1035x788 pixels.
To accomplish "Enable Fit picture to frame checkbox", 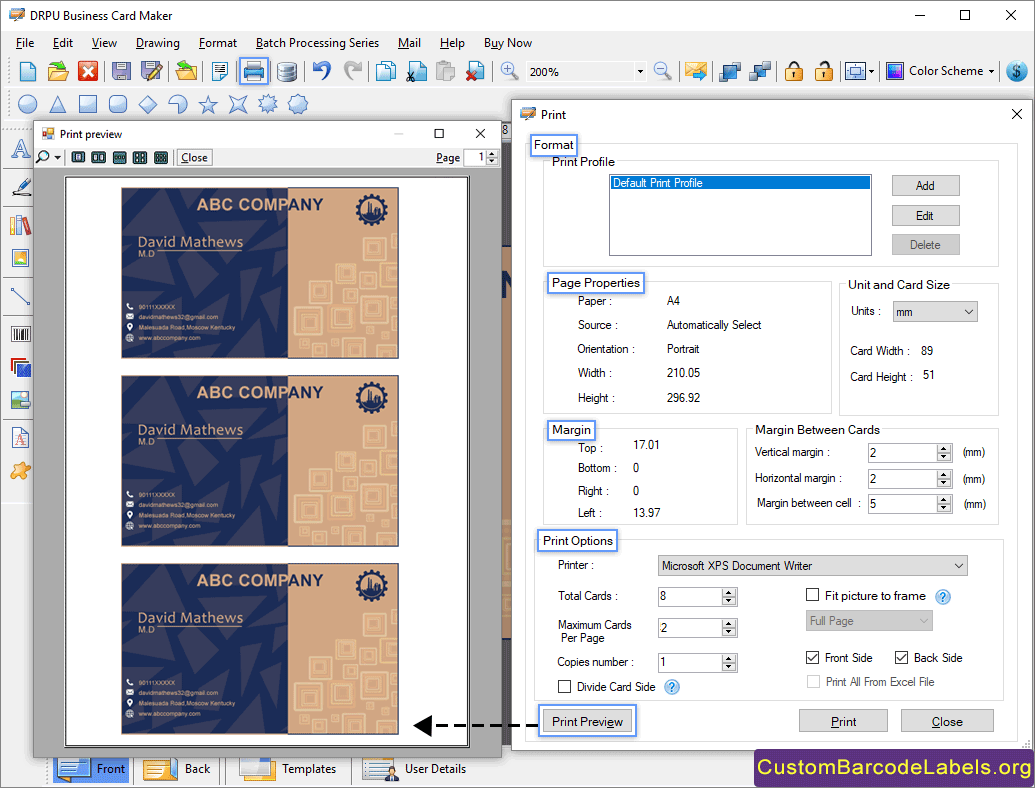I will 813,595.
